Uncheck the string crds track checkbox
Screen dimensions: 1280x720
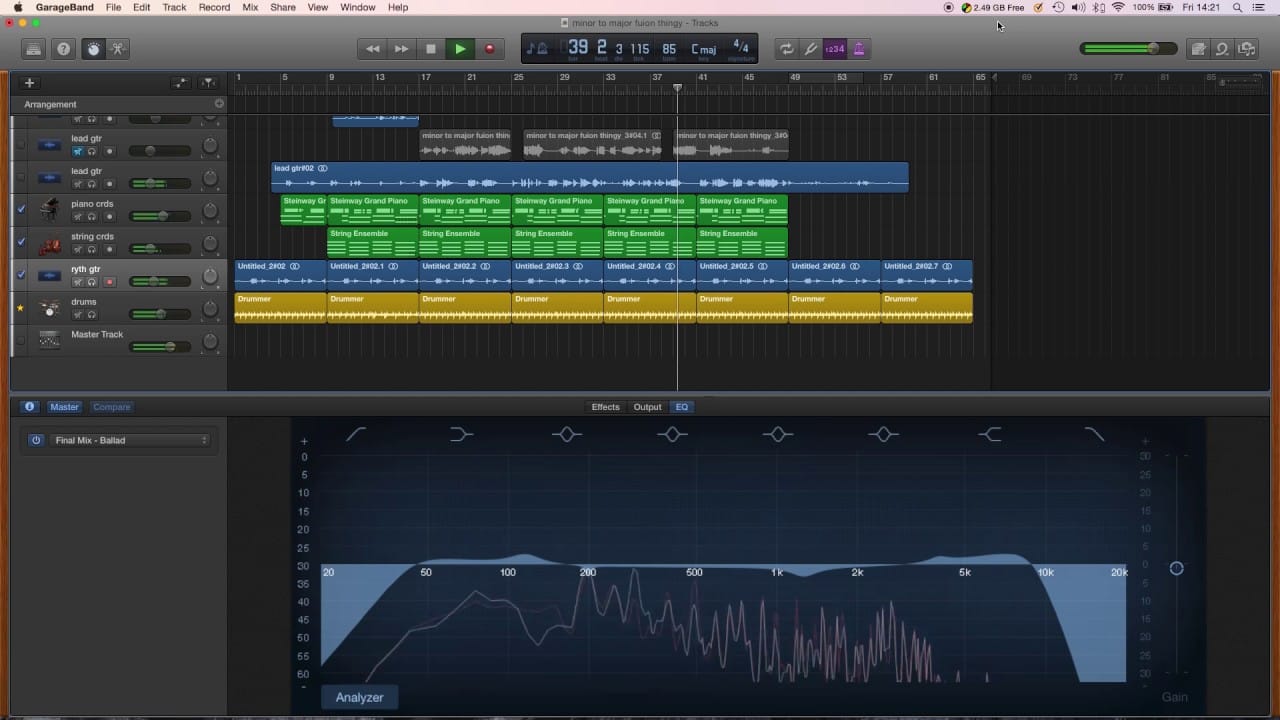tap(21, 242)
